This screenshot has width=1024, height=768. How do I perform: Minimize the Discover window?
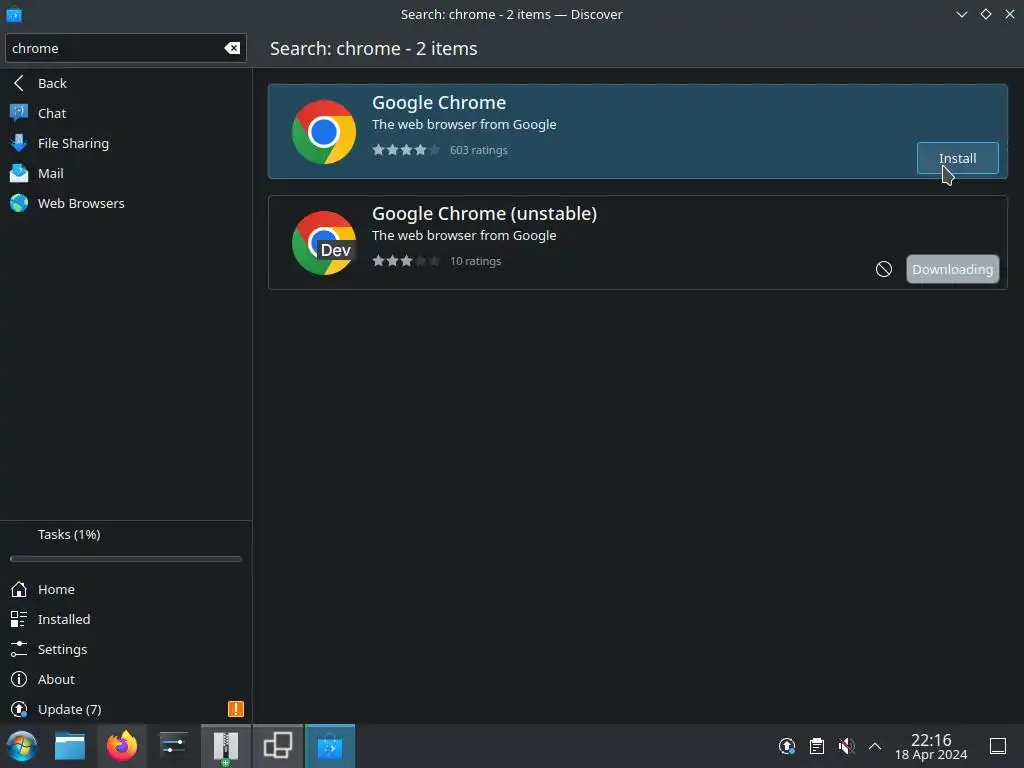pyautogui.click(x=961, y=14)
